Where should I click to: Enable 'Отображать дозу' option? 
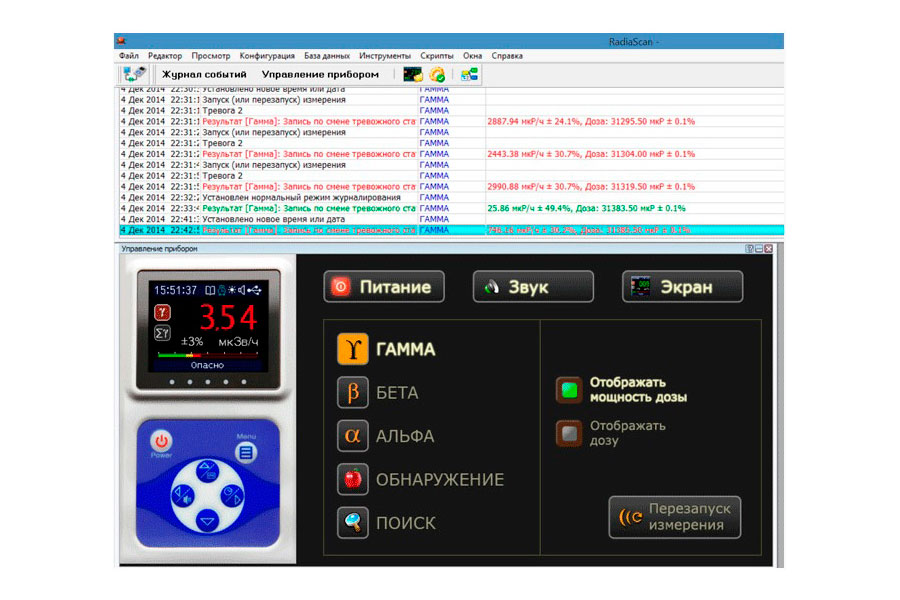click(569, 433)
